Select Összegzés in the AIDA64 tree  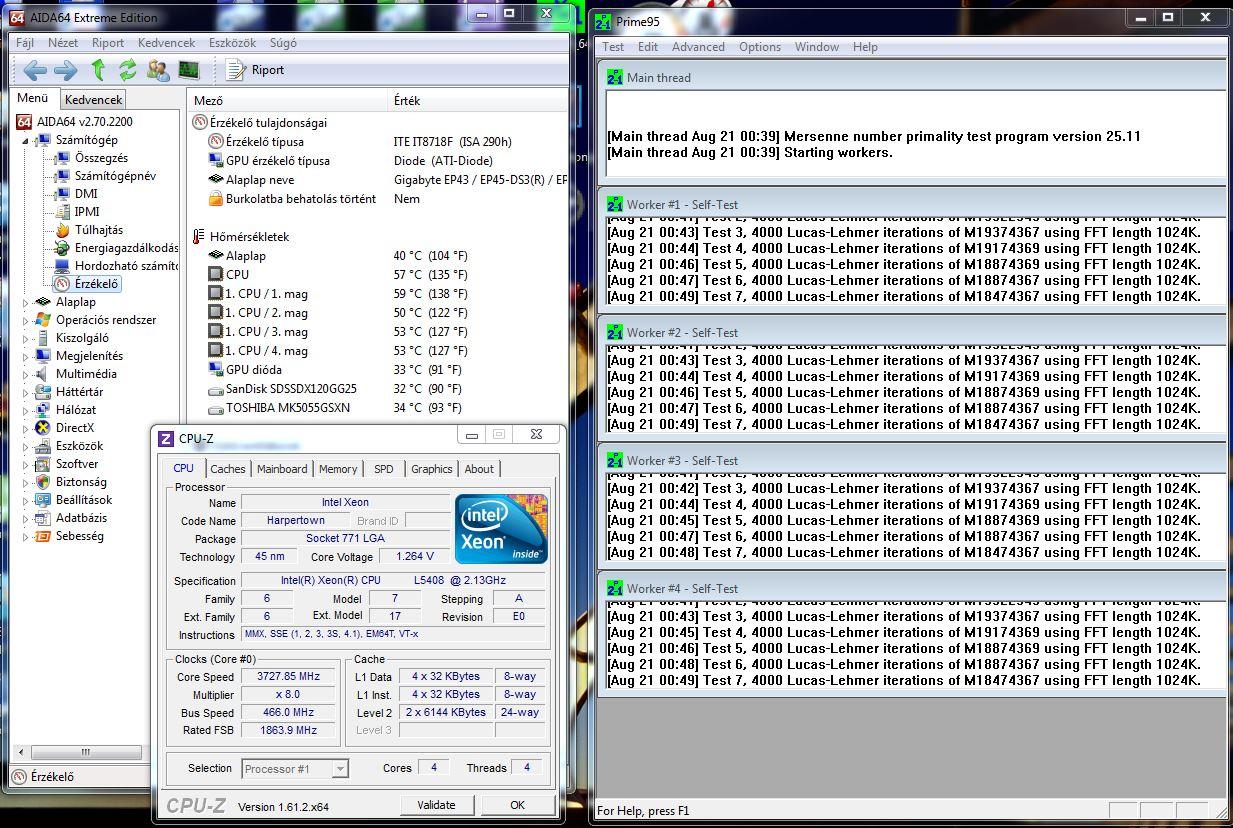tap(101, 158)
